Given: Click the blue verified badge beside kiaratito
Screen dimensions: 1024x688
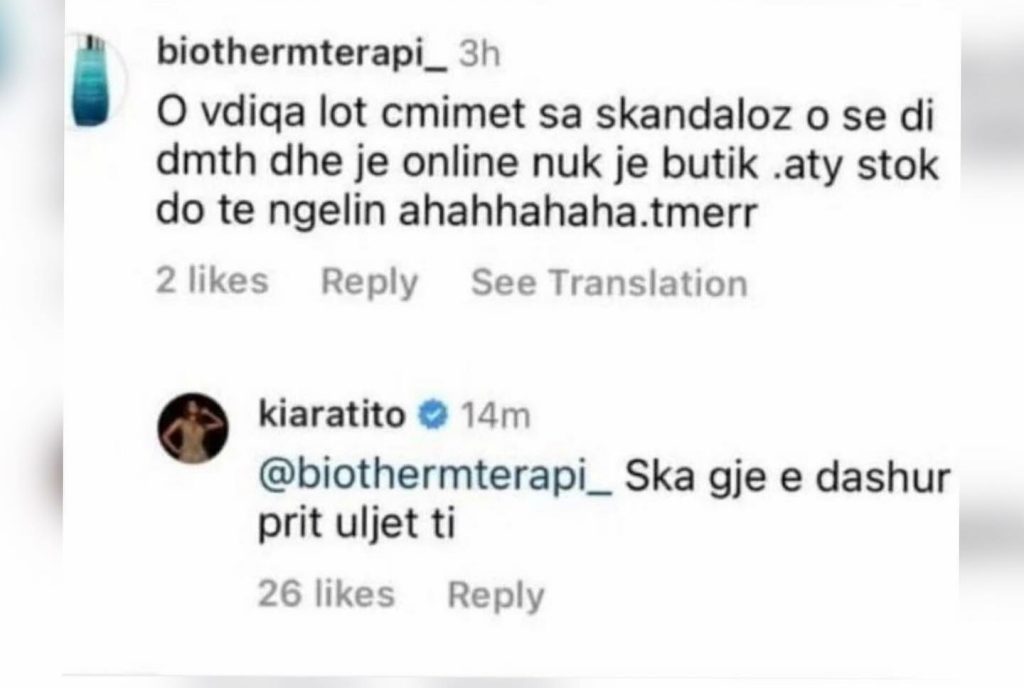Looking at the screenshot, I should coord(434,415).
